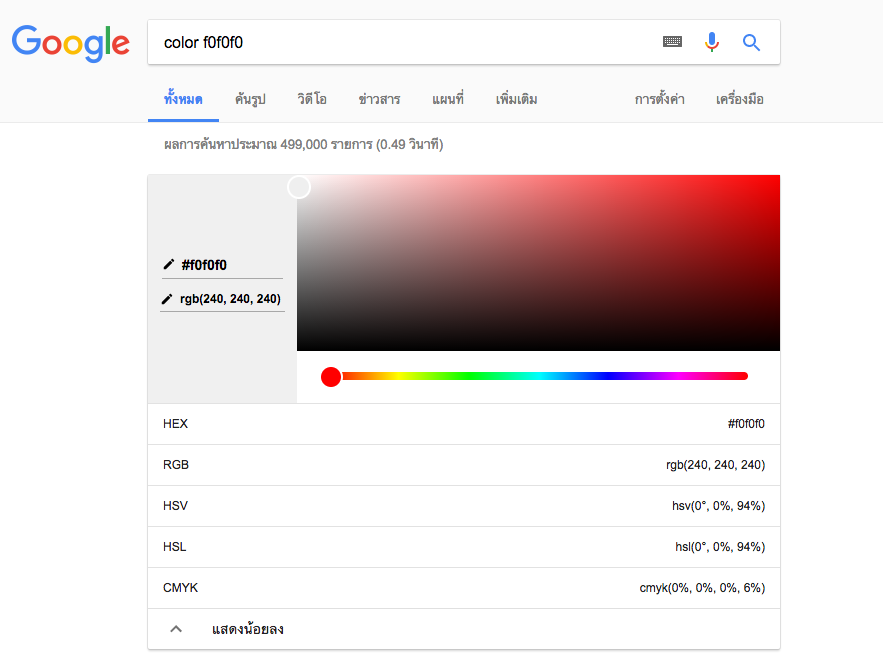Select the hsl(0°, 0%, 94%) value
Viewport: 883px width, 653px height.
pos(720,547)
